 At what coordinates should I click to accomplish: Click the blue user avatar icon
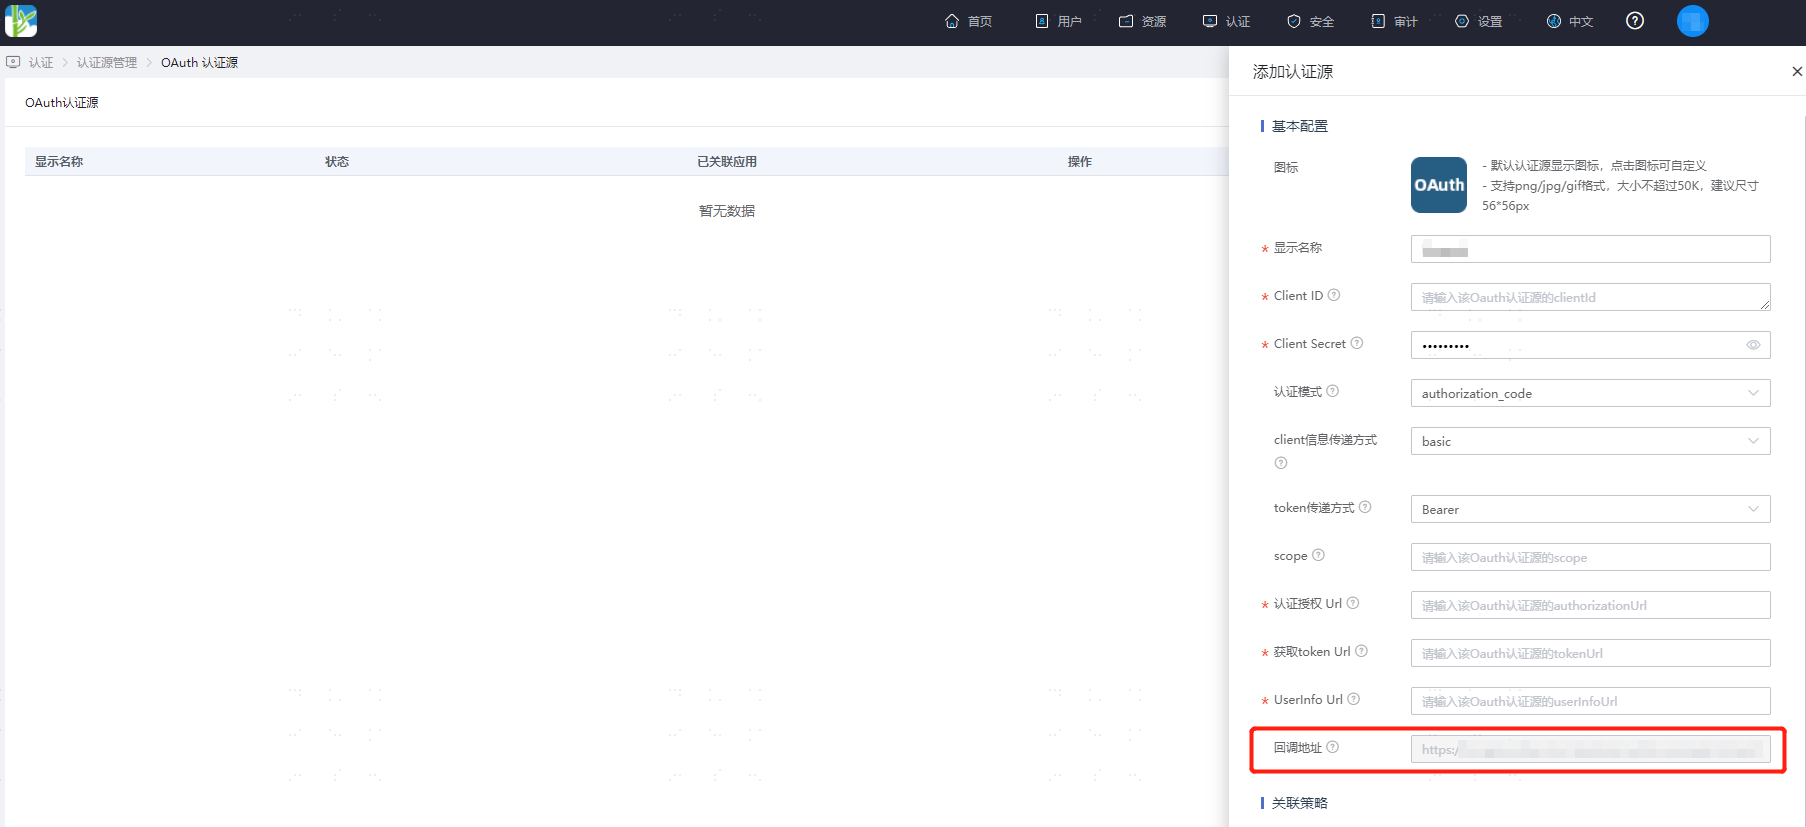(x=1692, y=21)
